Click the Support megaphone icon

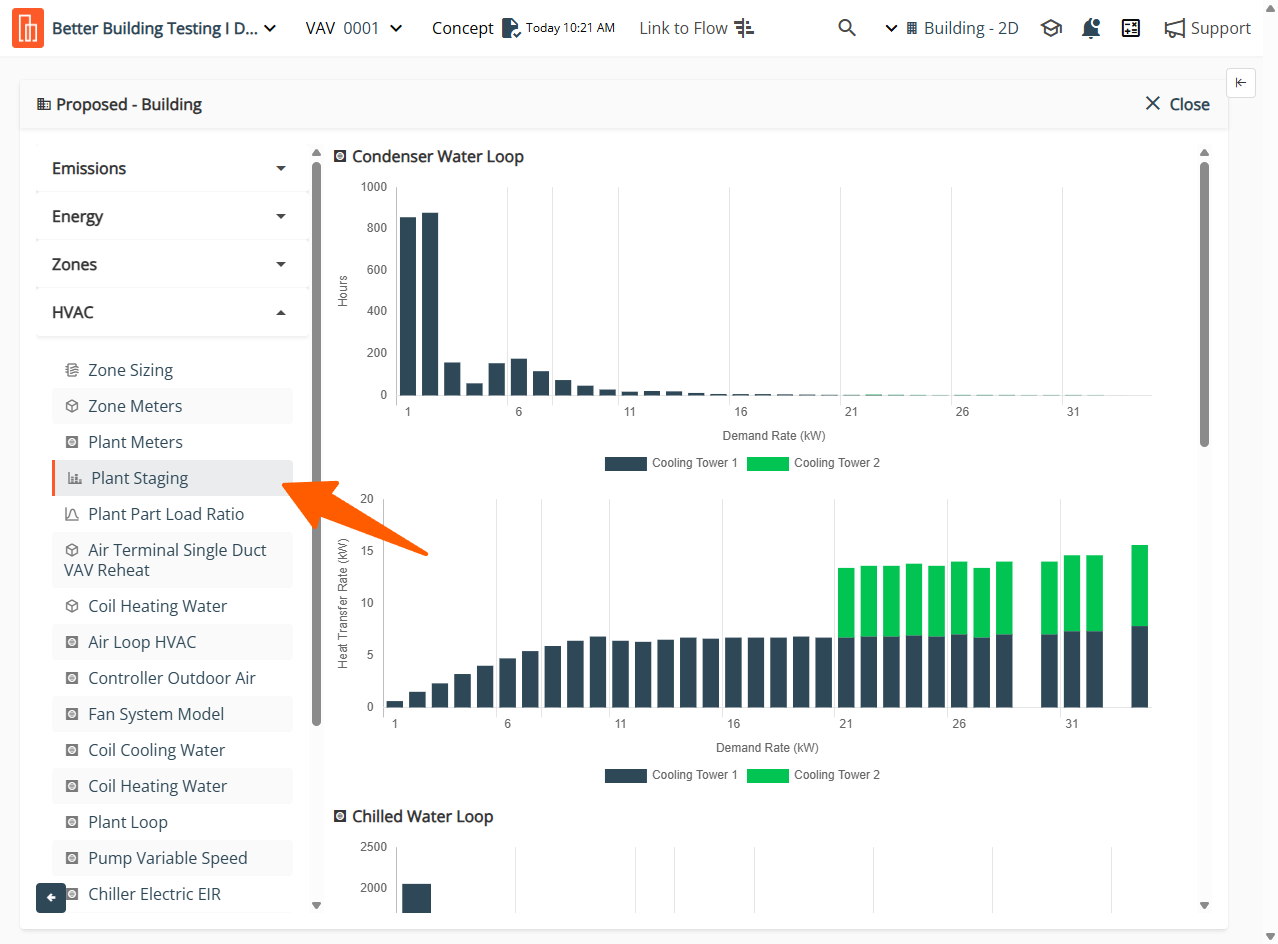tap(1175, 28)
